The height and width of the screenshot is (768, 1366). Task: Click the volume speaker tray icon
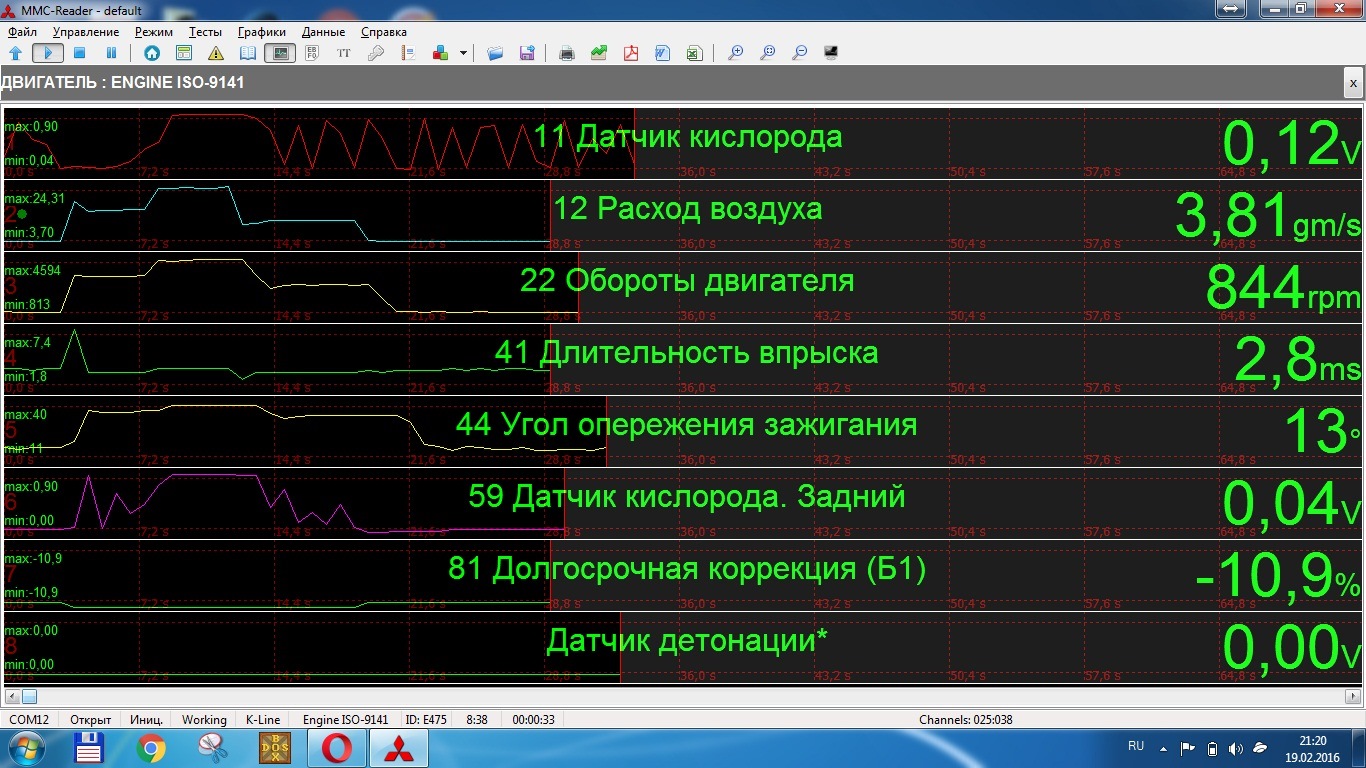coord(1237,748)
